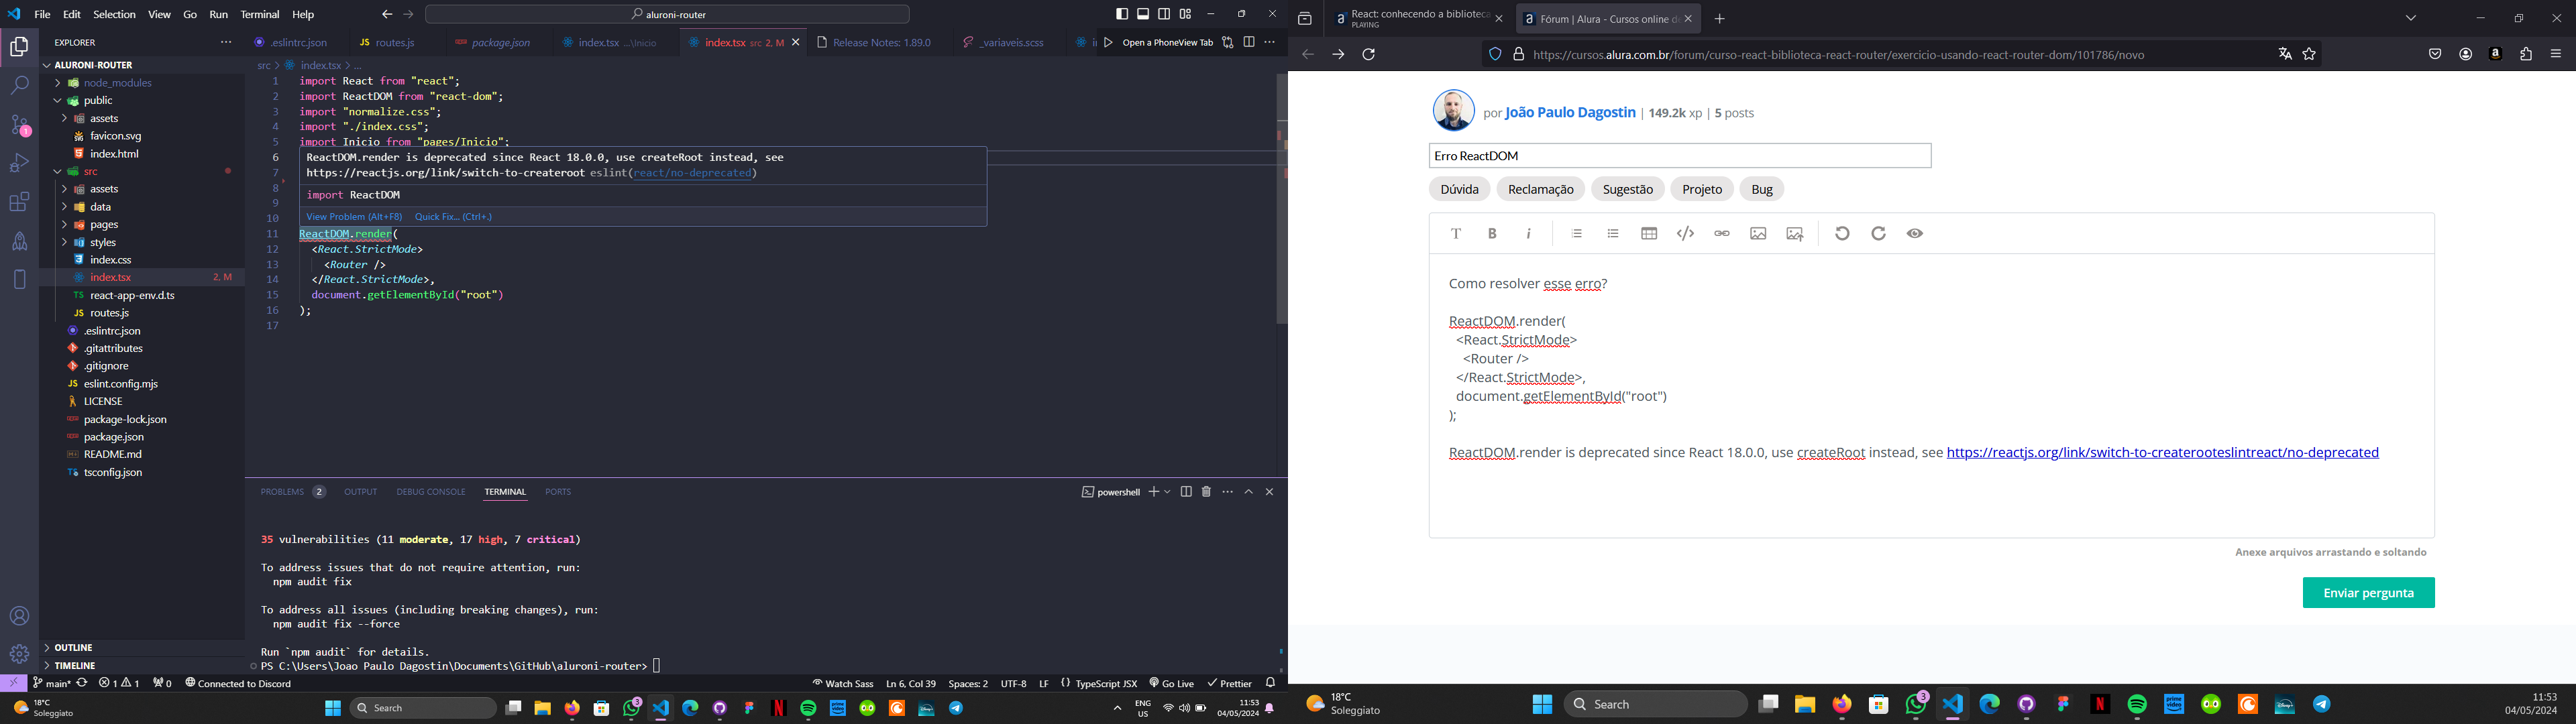The width and height of the screenshot is (2576, 724).
Task: Open VS Code notifications bell in status bar
Action: [x=1271, y=683]
